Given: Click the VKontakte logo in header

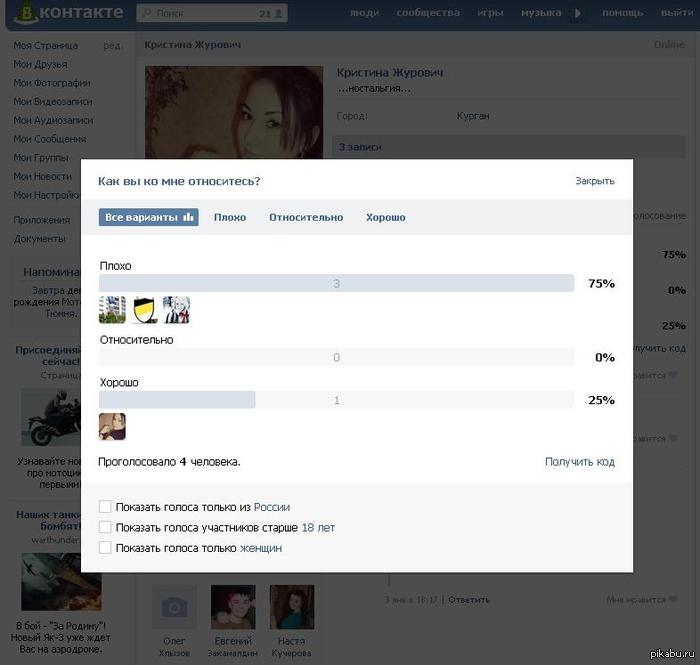Looking at the screenshot, I should pos(65,13).
